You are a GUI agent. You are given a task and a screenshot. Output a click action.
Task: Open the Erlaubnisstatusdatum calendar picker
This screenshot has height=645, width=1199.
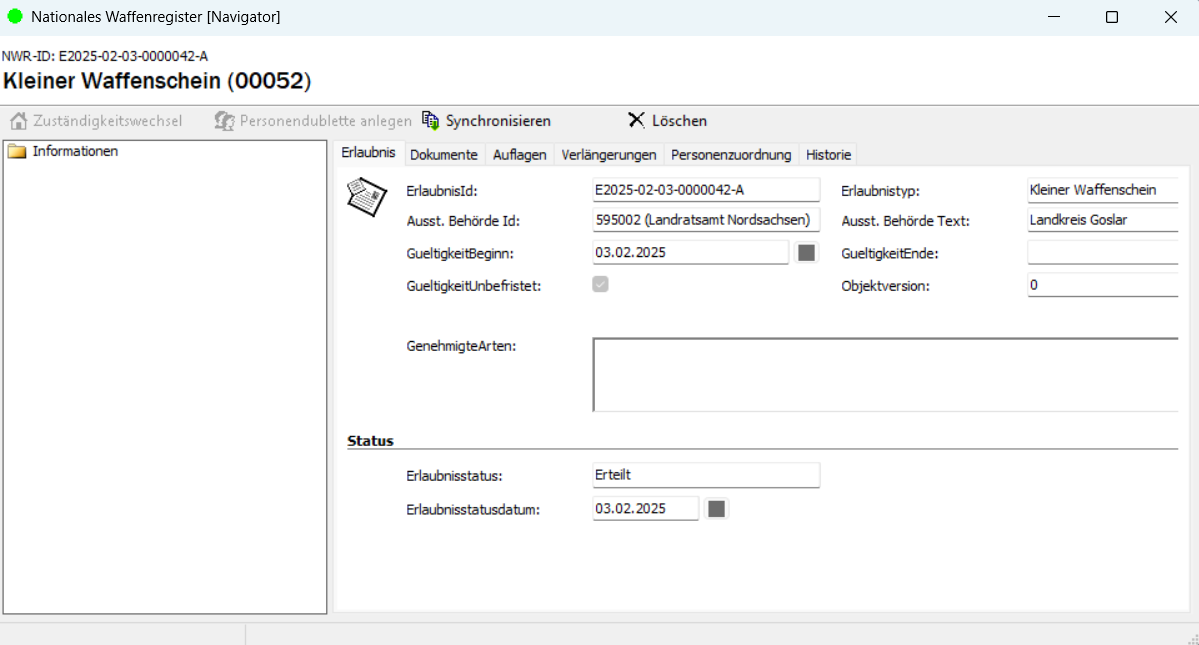click(716, 509)
